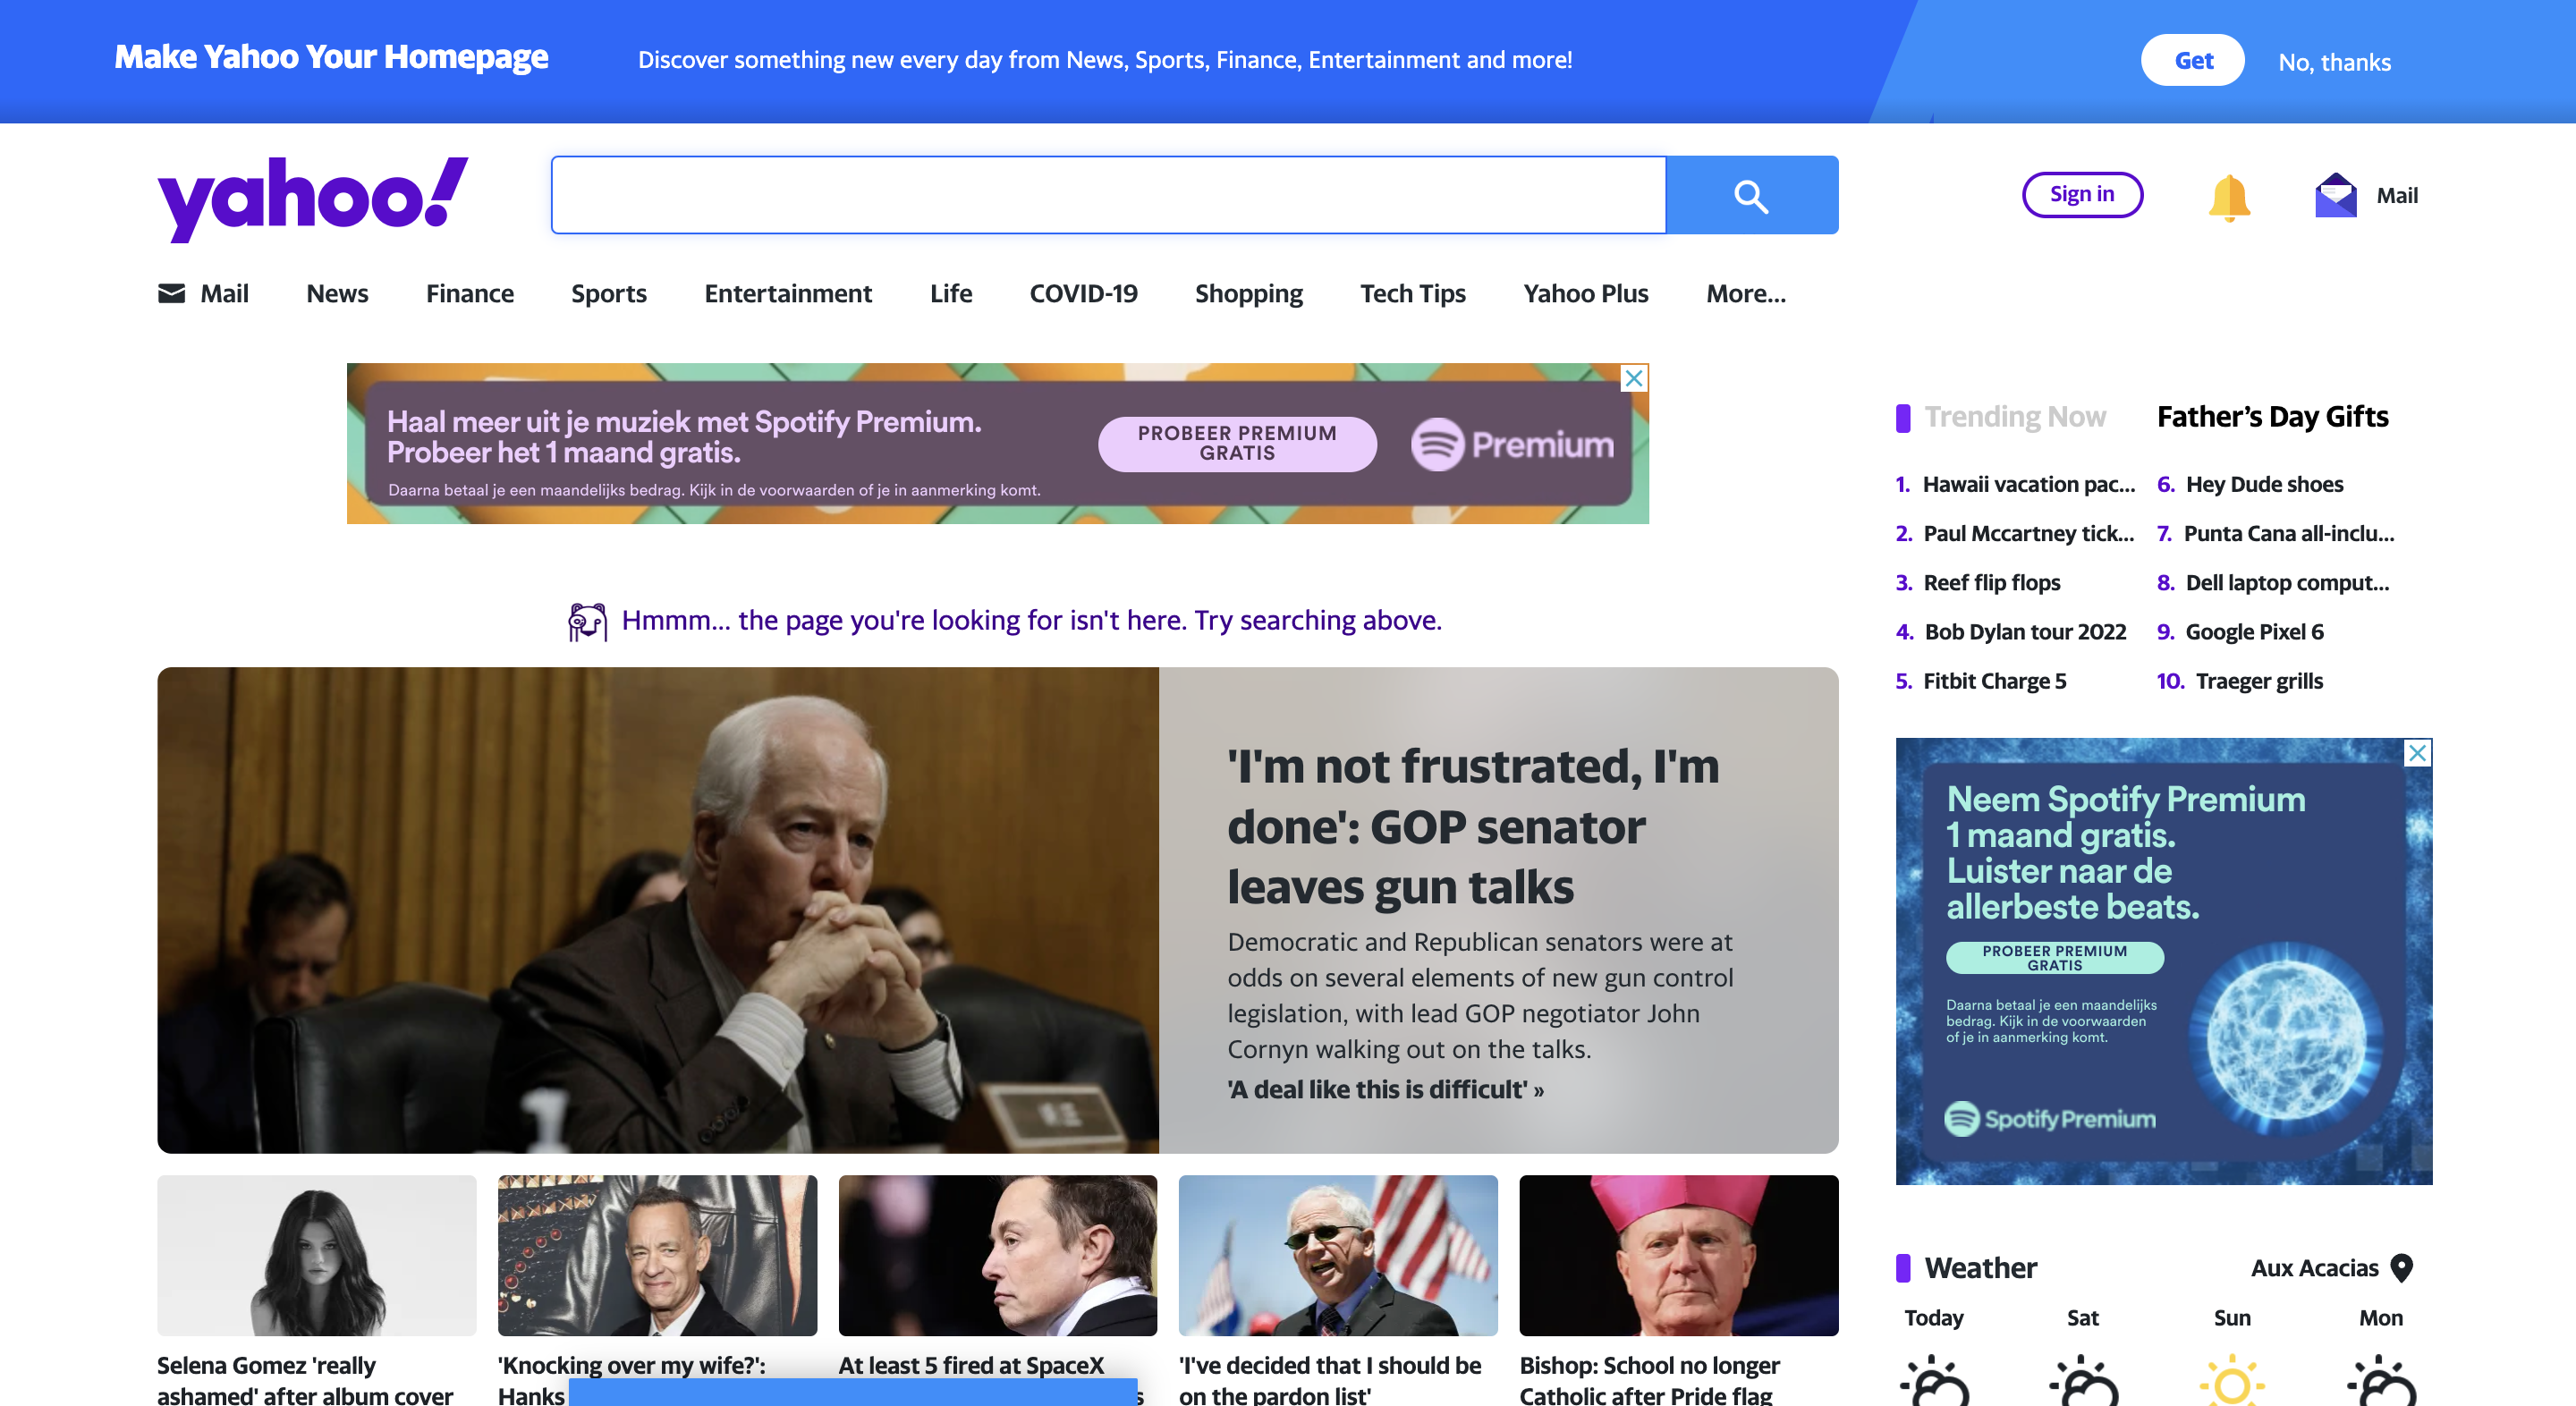Open the Tom Hanks story thumbnail
The height and width of the screenshot is (1406, 2576).
coord(657,1255)
